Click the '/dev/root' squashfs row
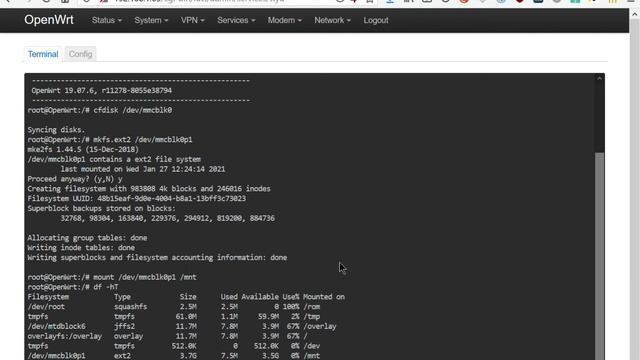 [174, 307]
